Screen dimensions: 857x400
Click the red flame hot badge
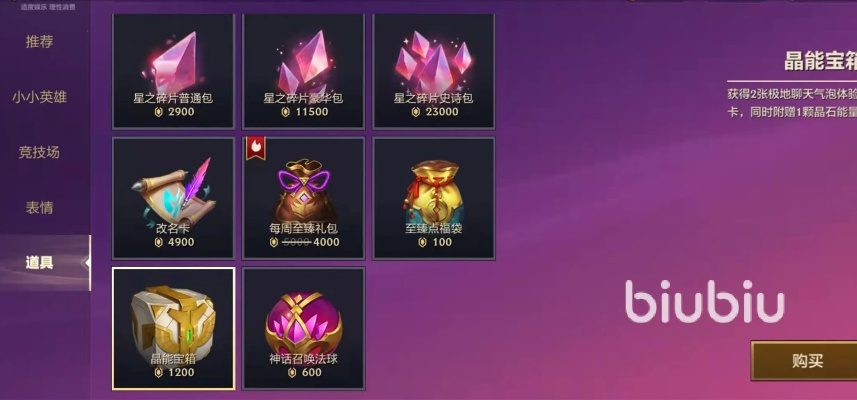tap(256, 148)
